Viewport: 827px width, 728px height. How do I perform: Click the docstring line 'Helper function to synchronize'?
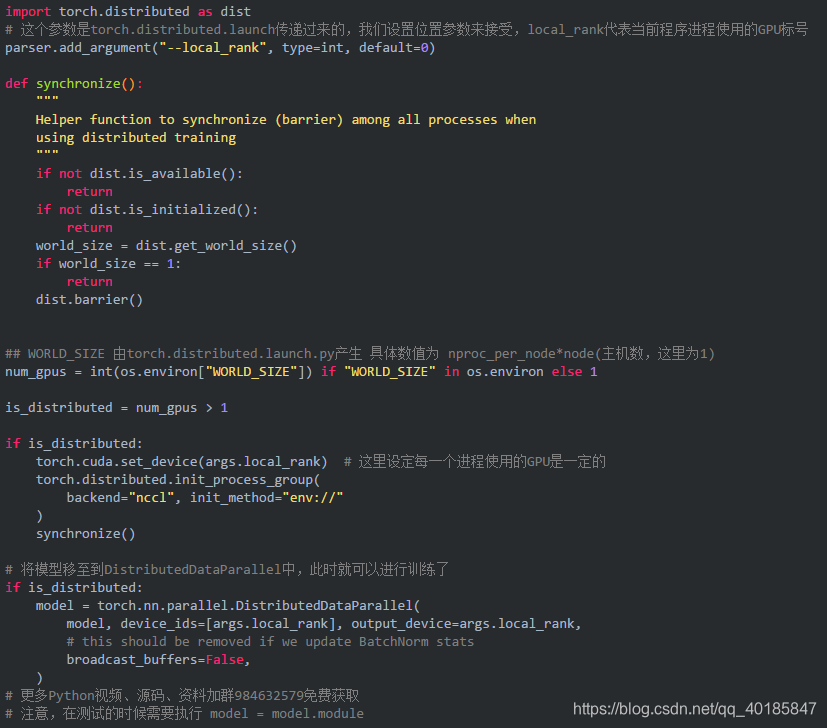(286, 120)
